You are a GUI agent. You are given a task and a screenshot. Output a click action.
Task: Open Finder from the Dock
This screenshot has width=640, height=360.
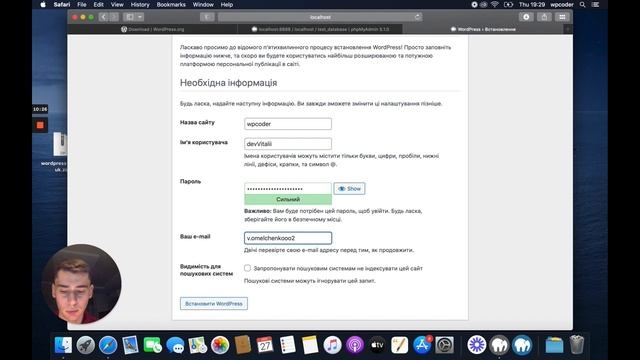[x=63, y=345]
